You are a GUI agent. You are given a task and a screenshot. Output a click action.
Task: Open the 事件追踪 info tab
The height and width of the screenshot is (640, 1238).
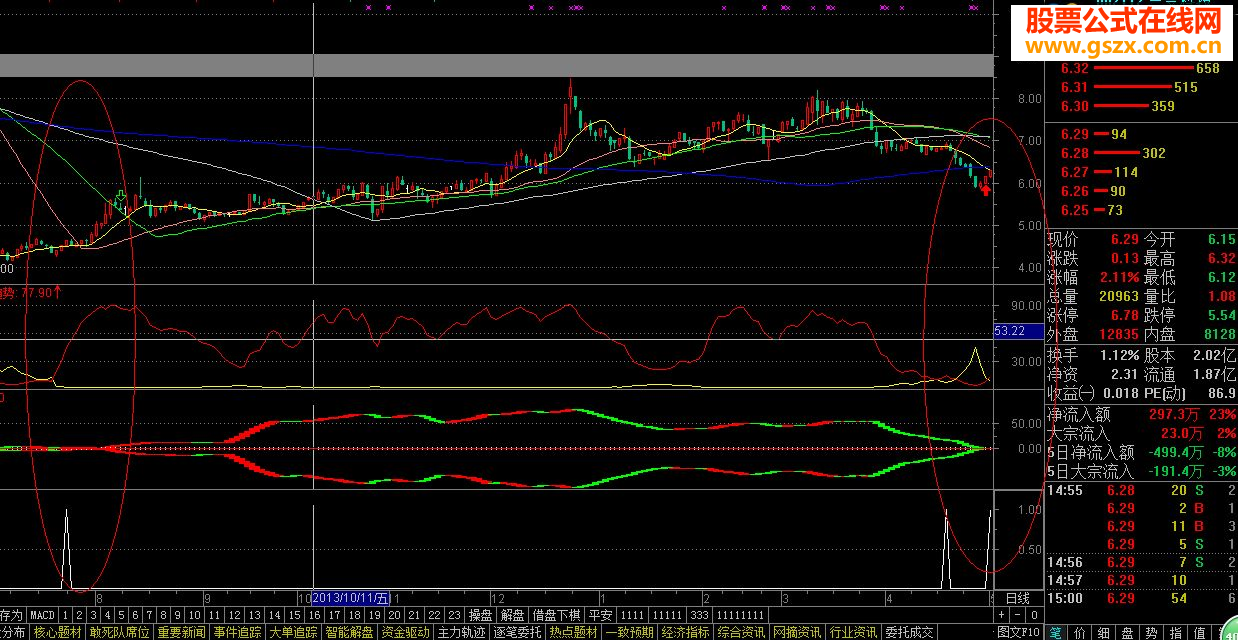237,632
